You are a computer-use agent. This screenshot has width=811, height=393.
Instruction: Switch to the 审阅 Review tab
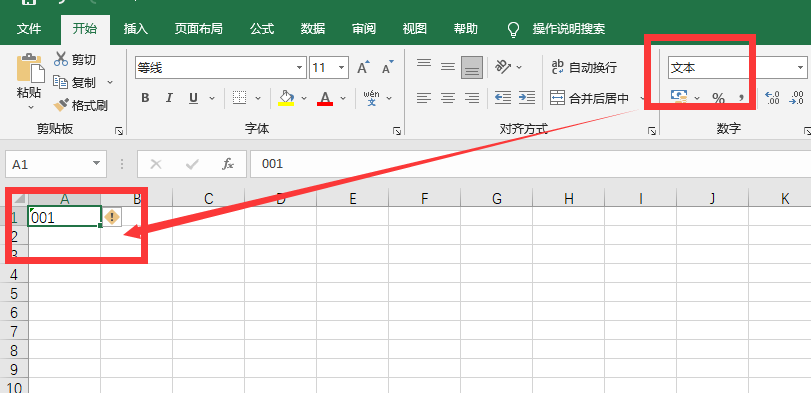pyautogui.click(x=364, y=28)
